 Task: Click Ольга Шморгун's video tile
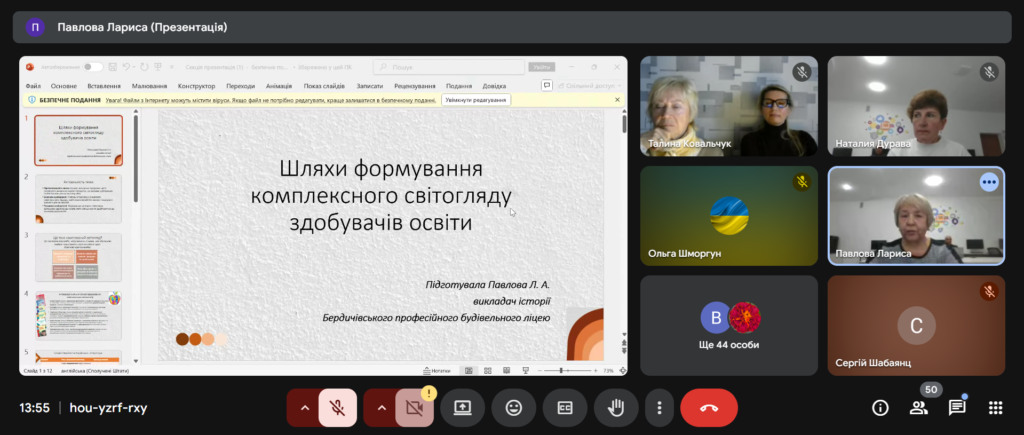(729, 215)
